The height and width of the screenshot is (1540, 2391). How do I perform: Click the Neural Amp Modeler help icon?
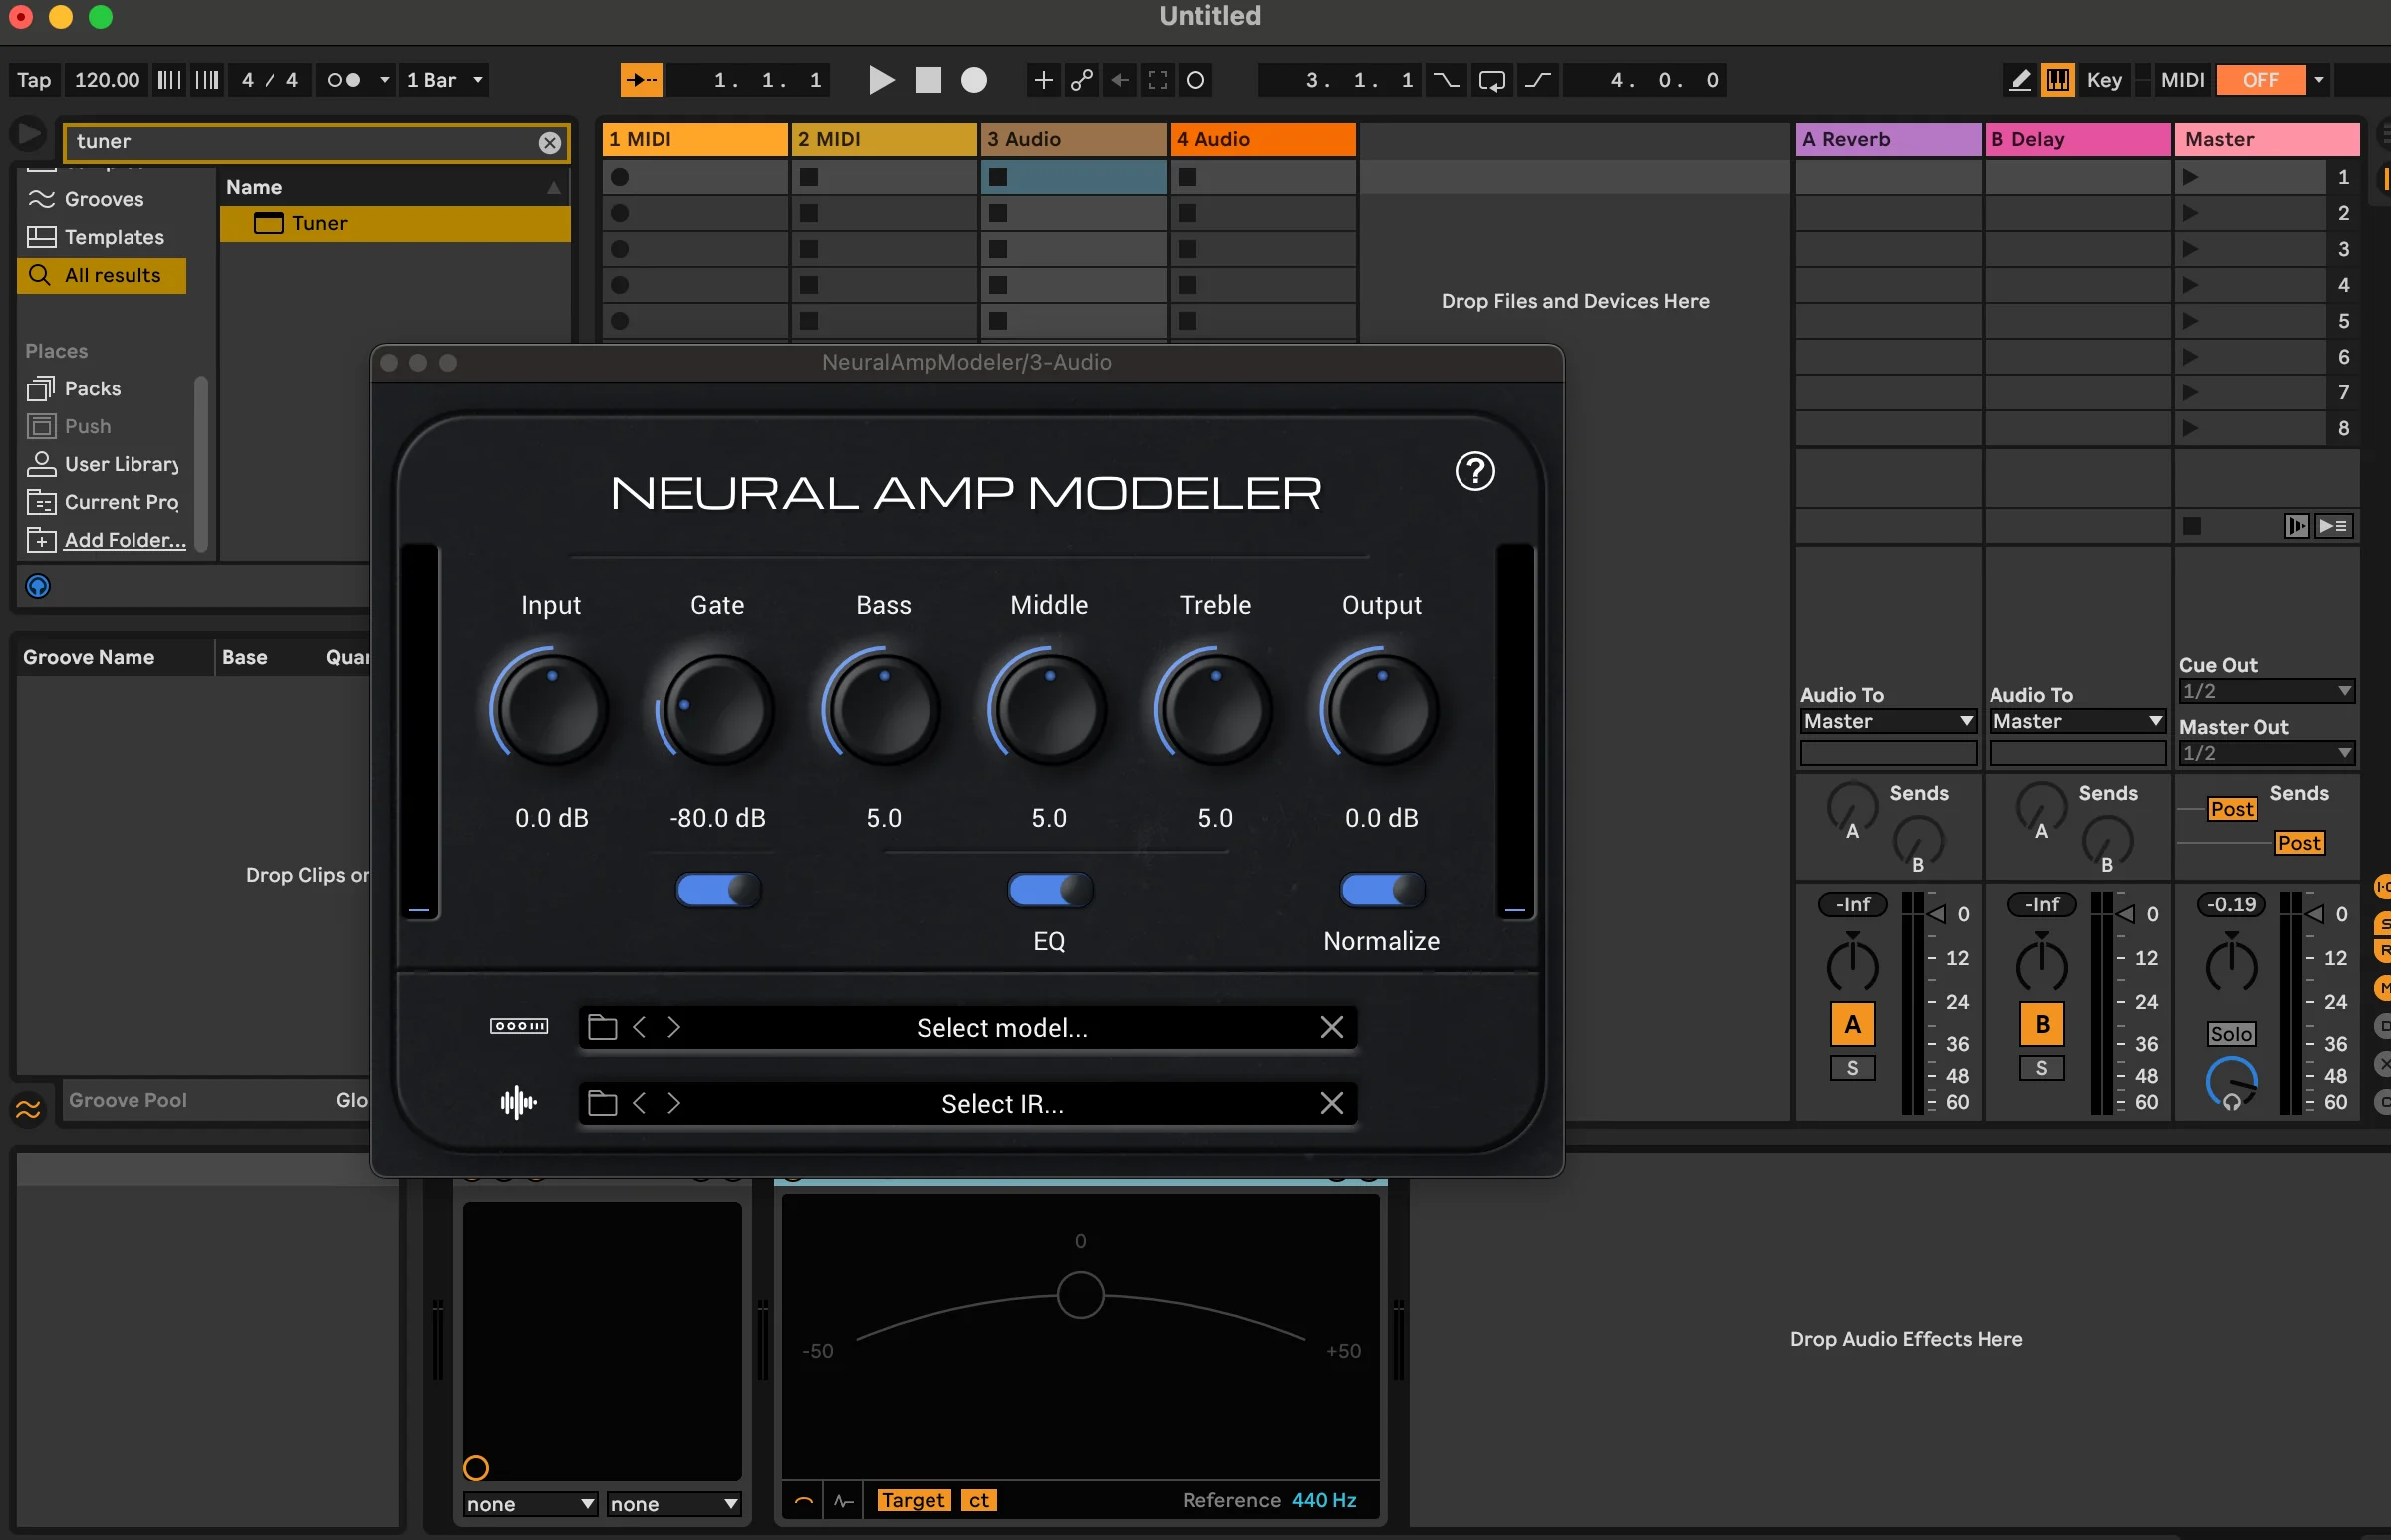(1474, 471)
